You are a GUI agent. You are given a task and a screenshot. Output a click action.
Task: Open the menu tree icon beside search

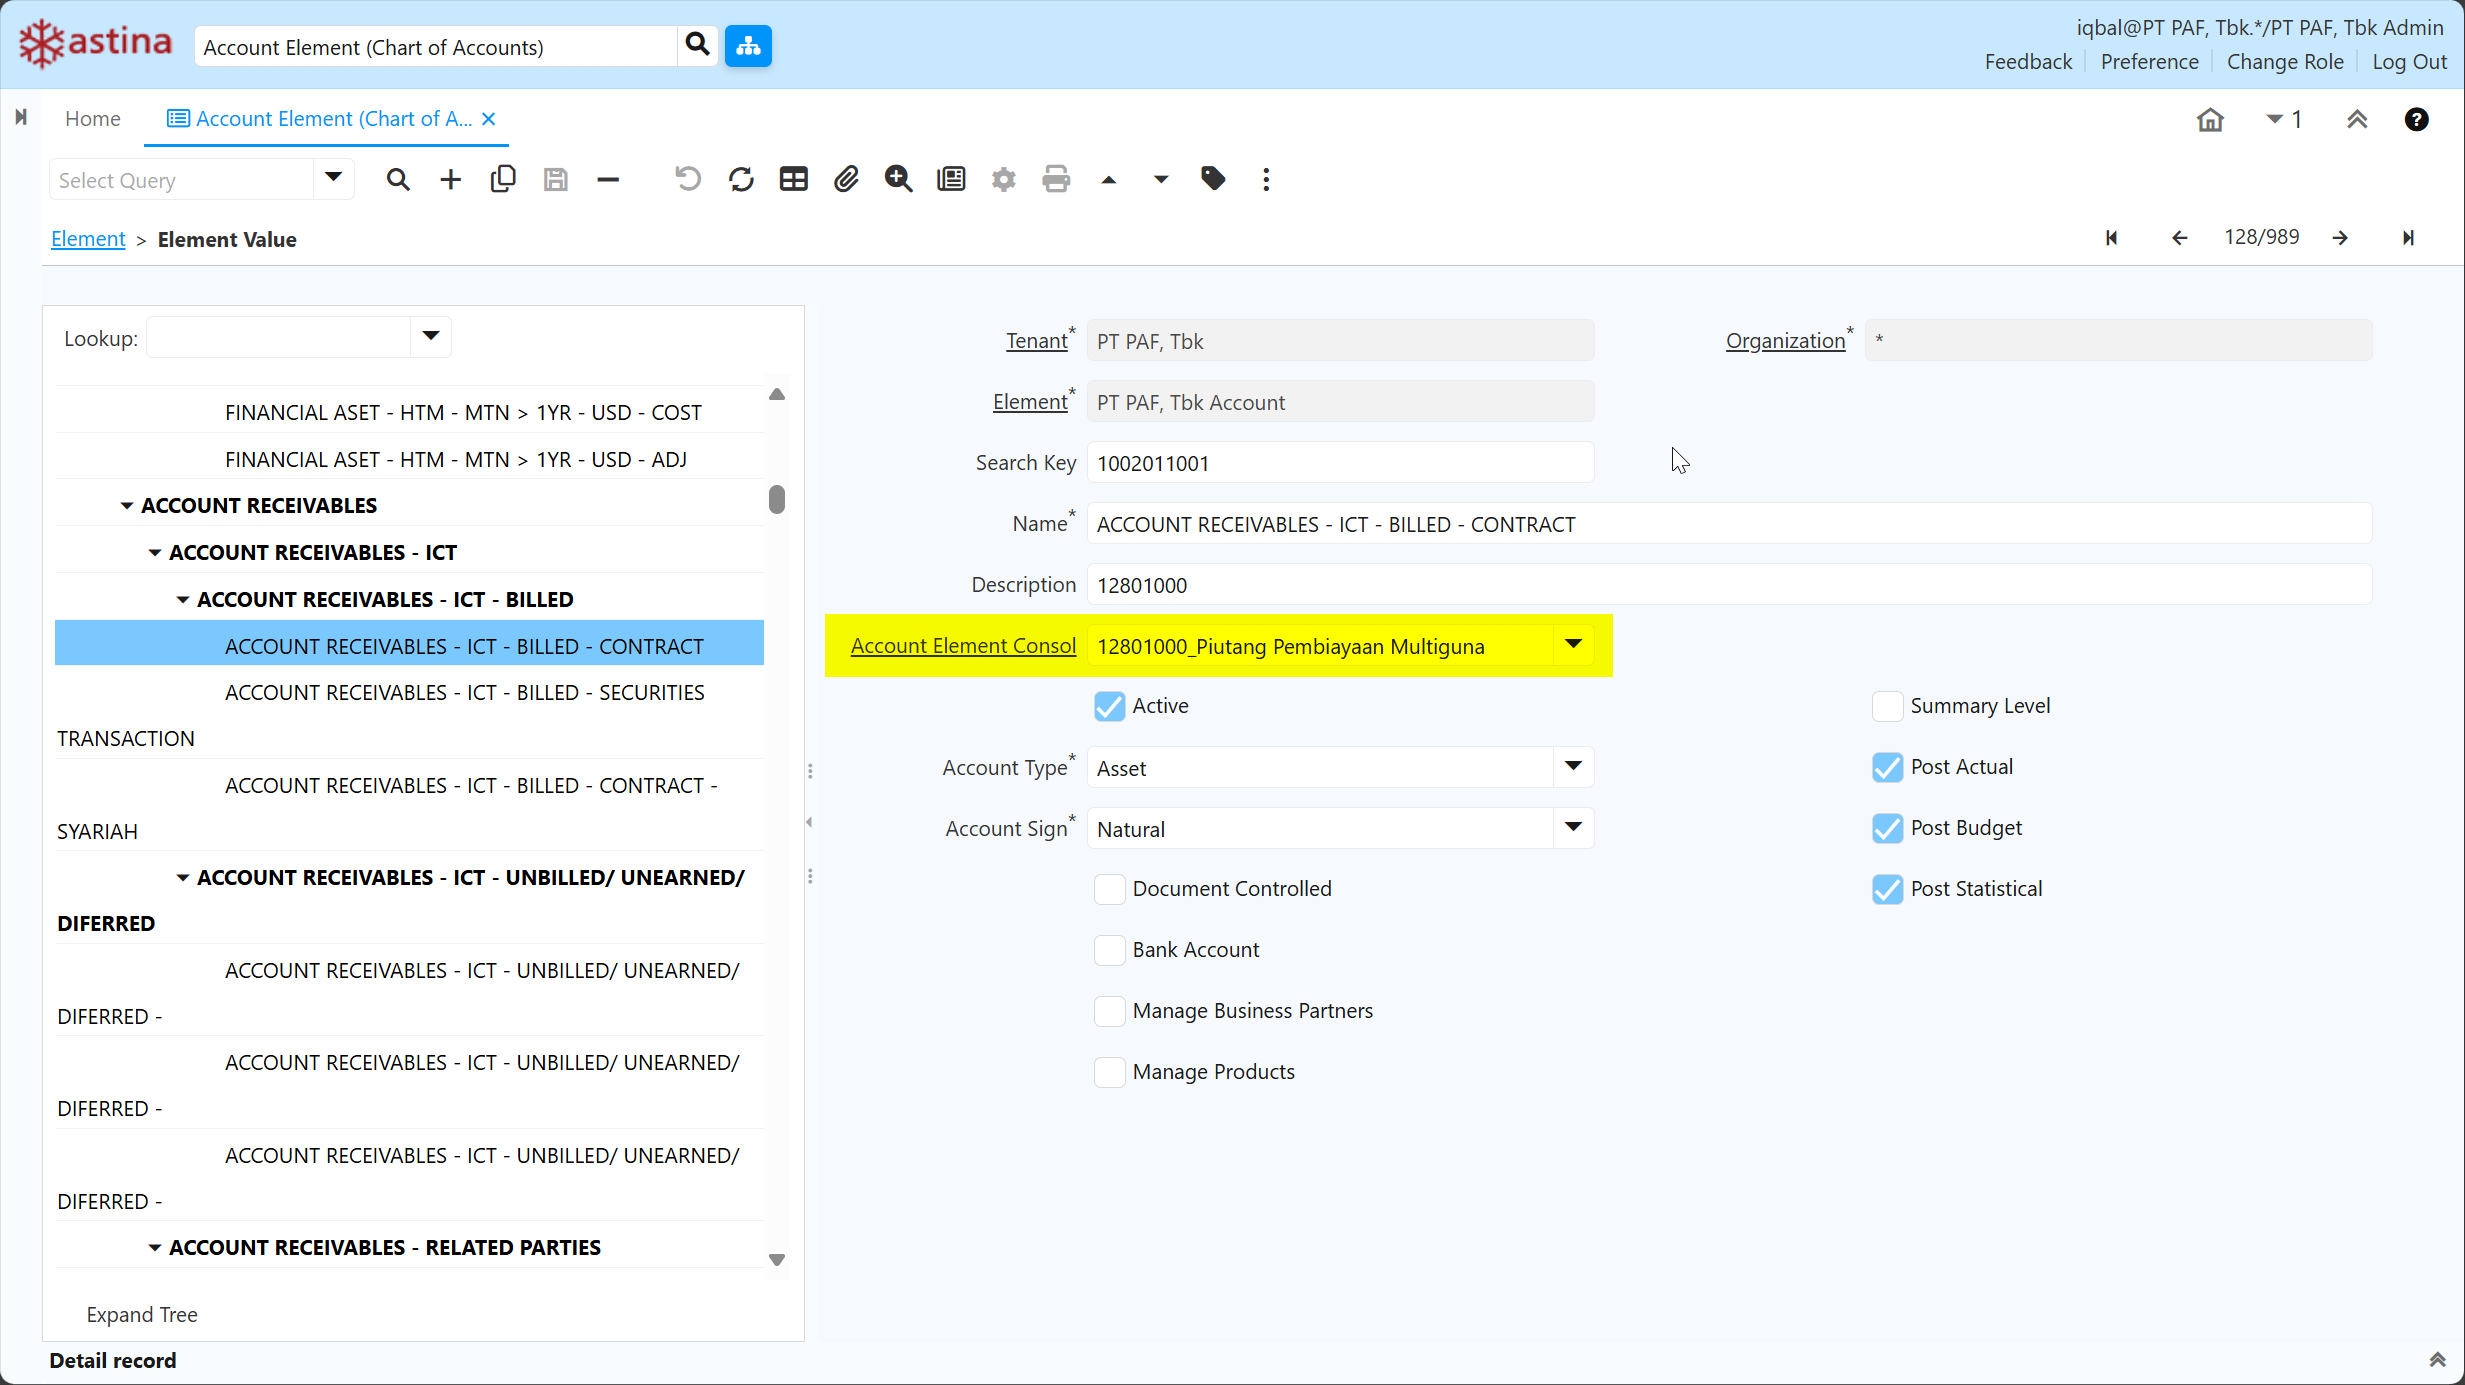(748, 46)
